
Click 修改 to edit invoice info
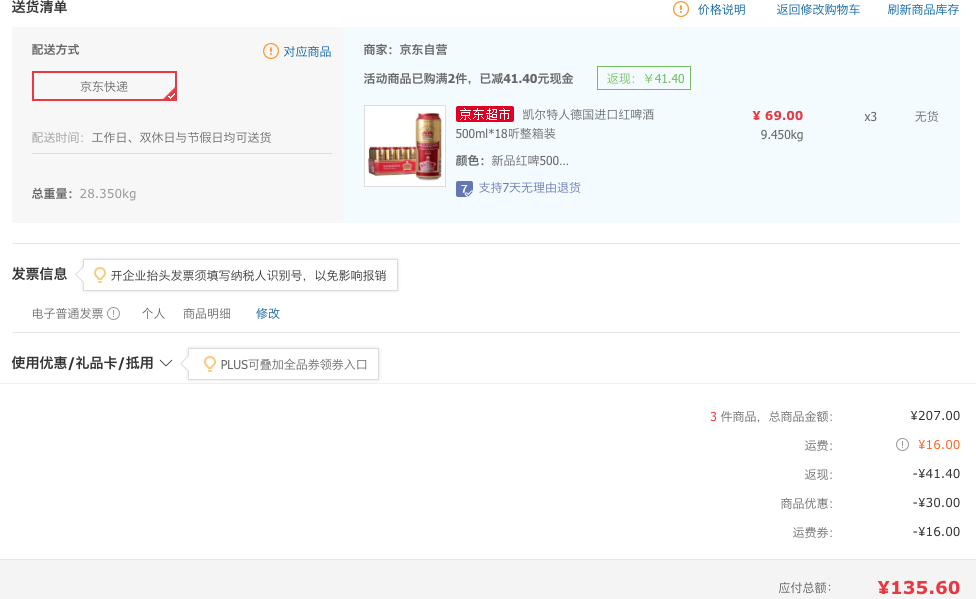click(x=268, y=313)
